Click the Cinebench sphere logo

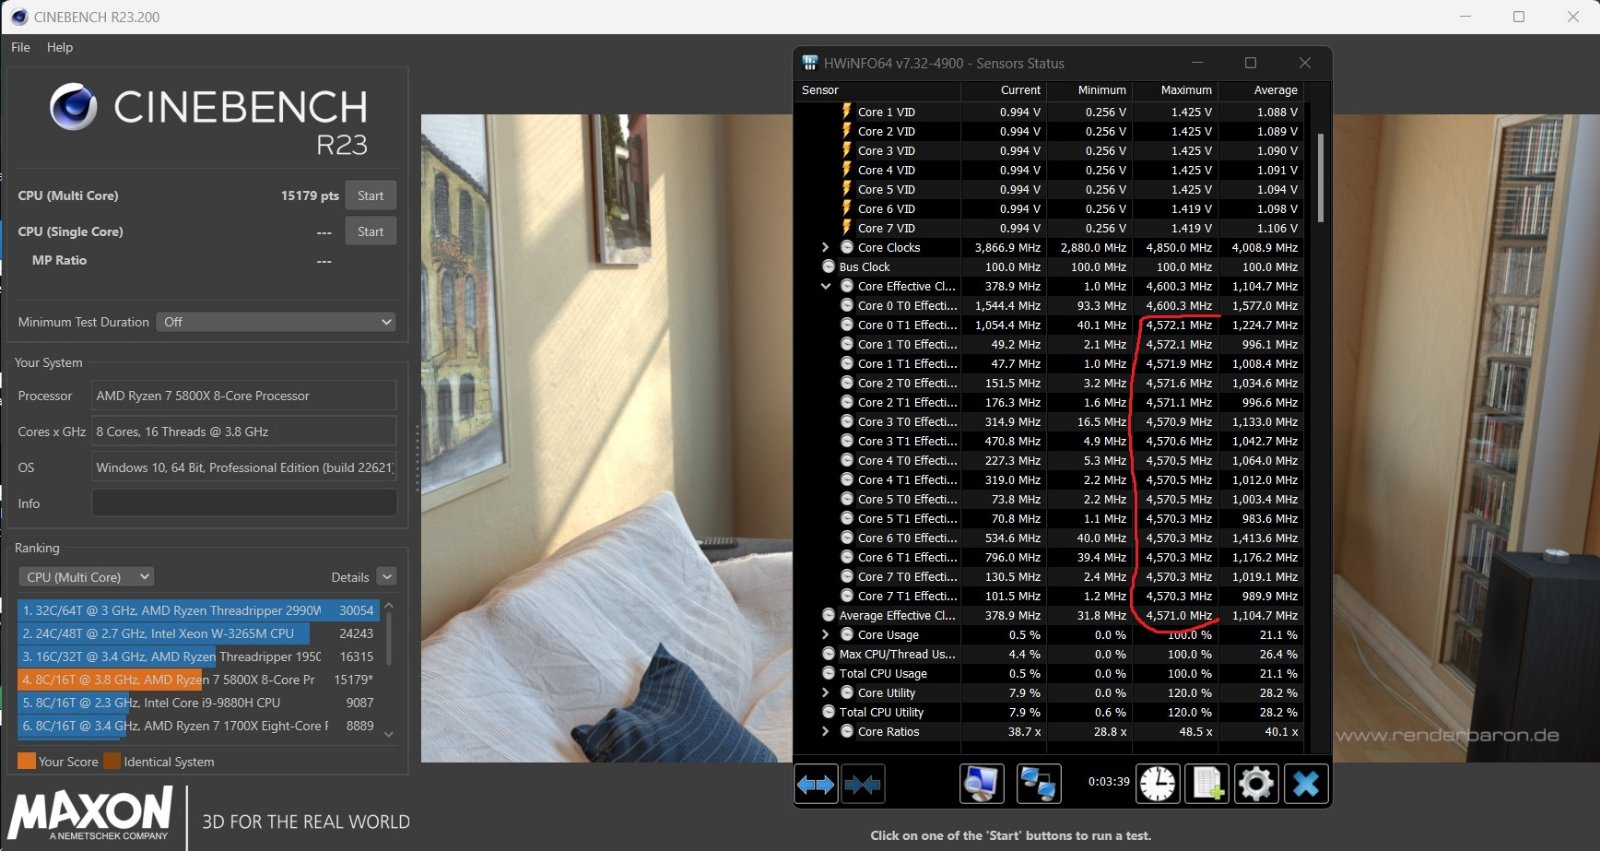click(x=73, y=107)
